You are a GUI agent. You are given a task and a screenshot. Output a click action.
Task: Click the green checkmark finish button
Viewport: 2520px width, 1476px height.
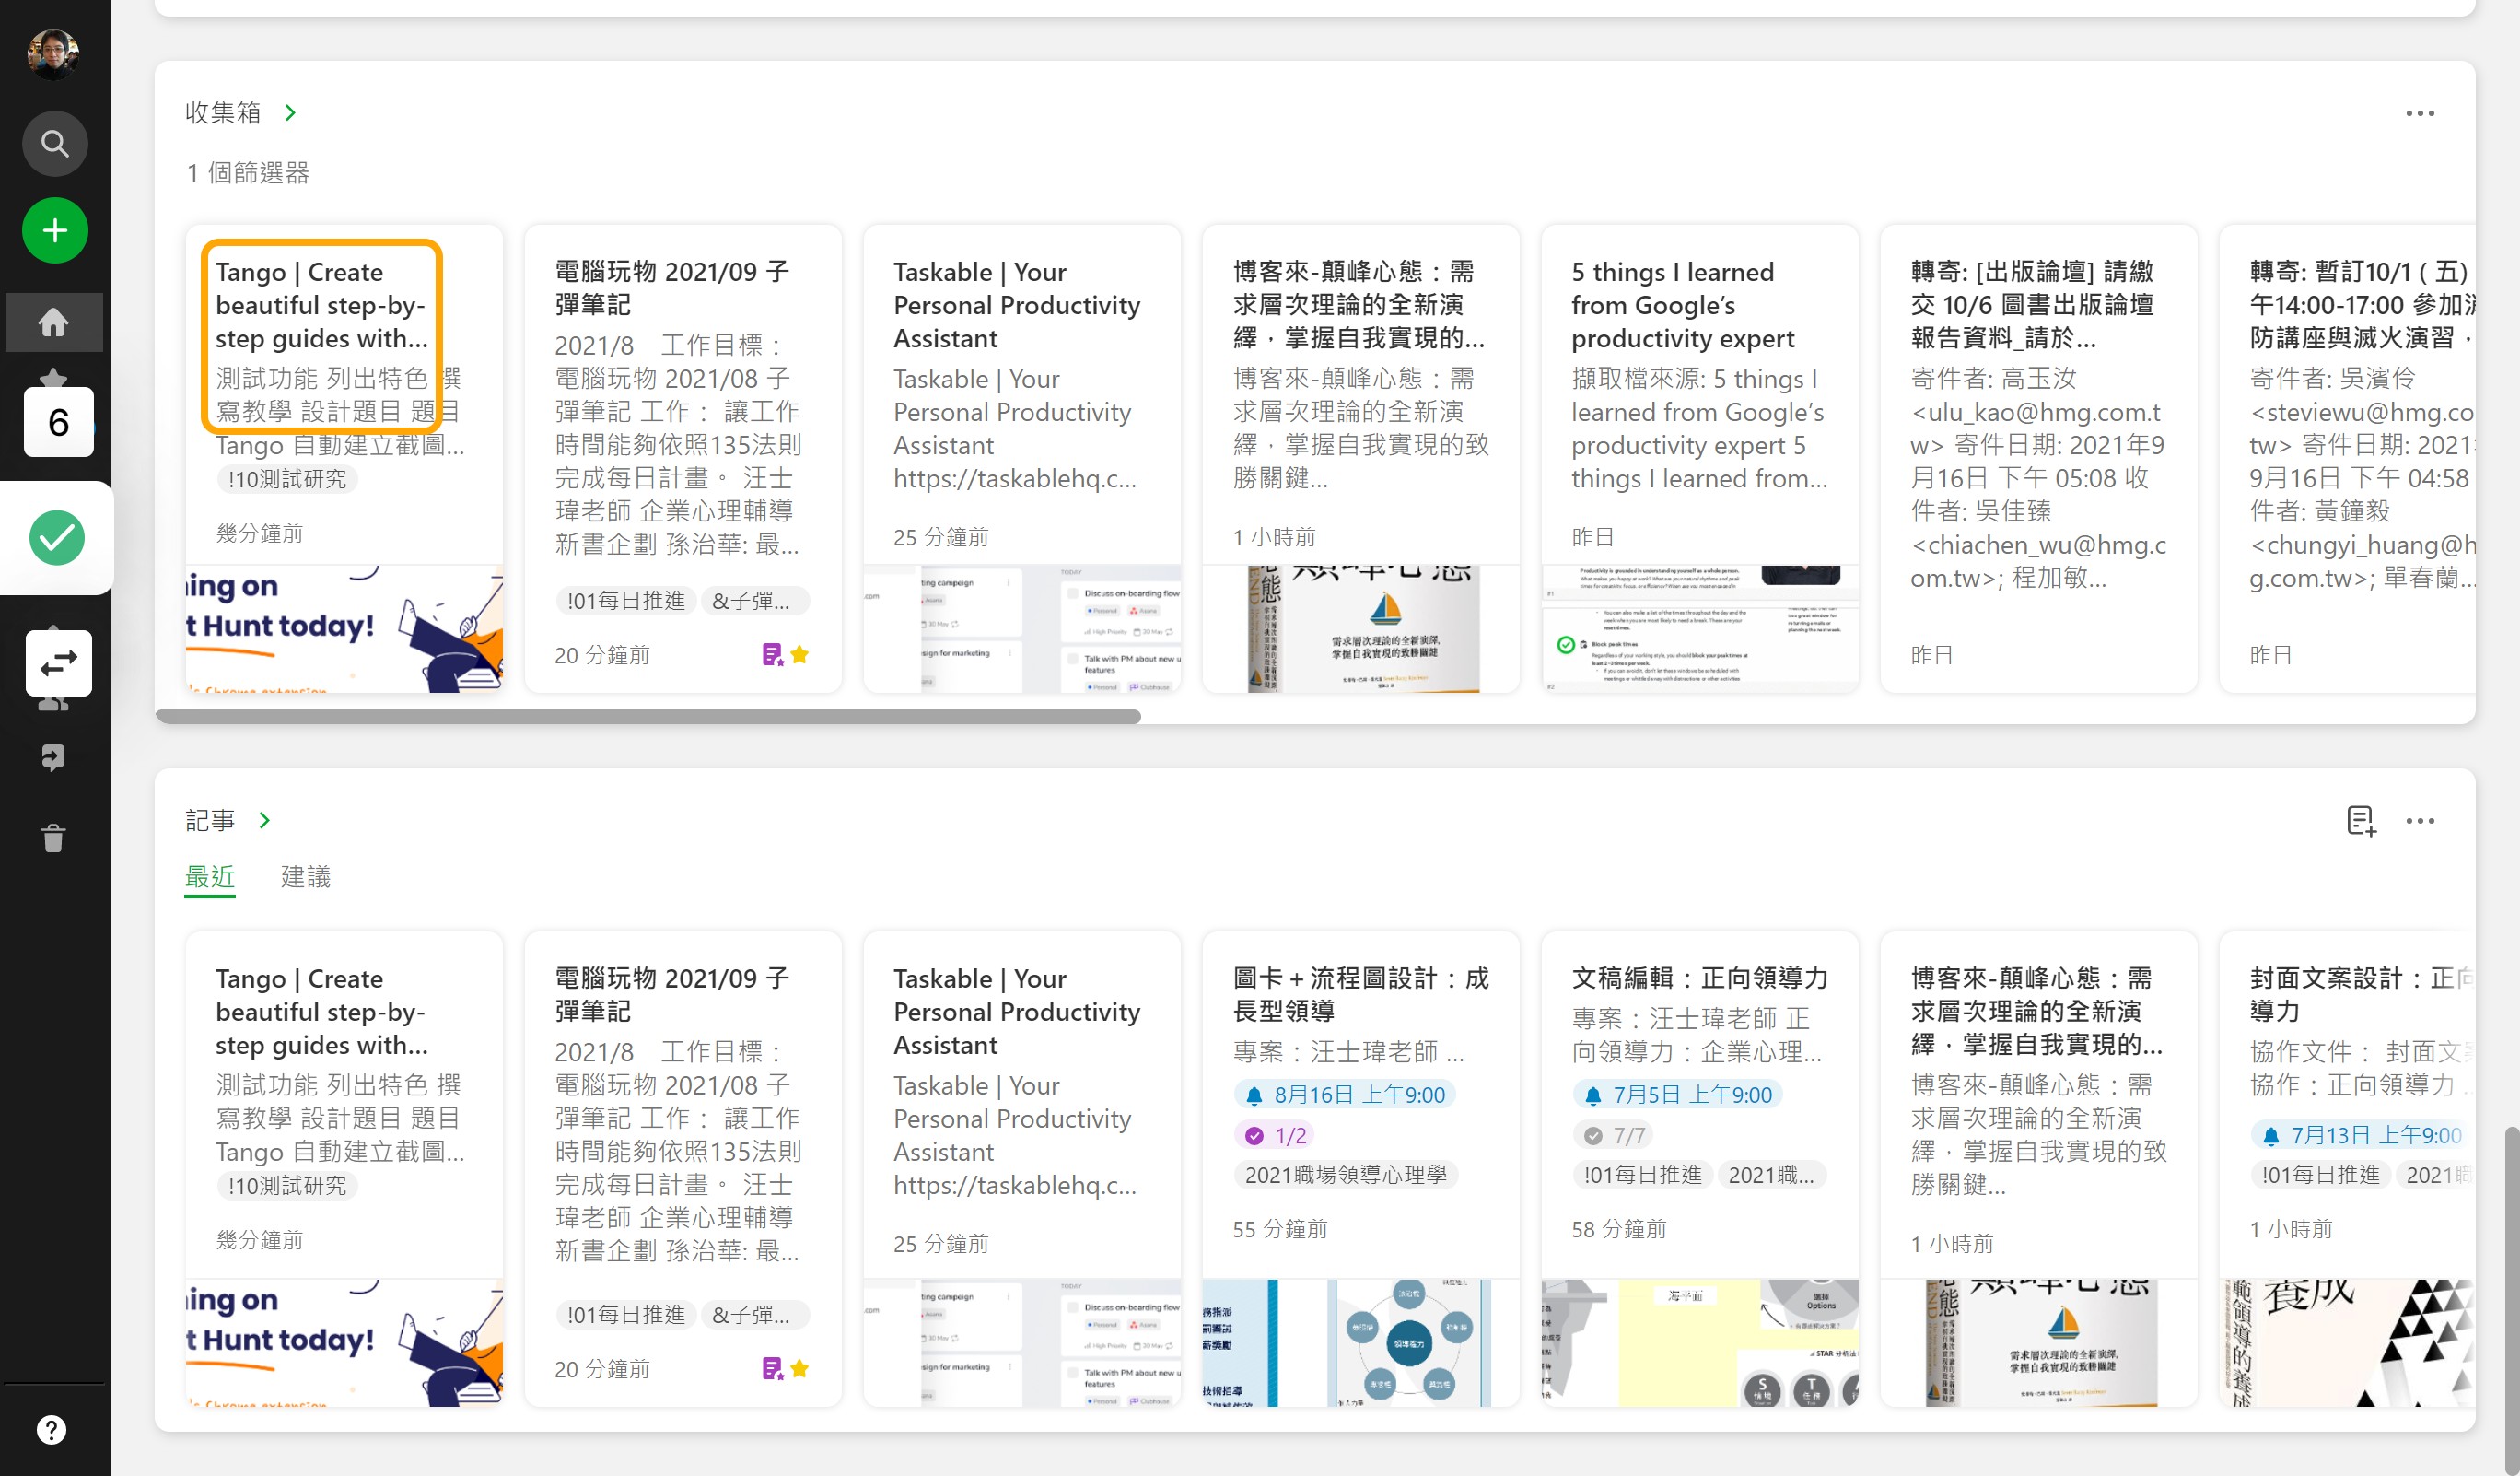[57, 538]
